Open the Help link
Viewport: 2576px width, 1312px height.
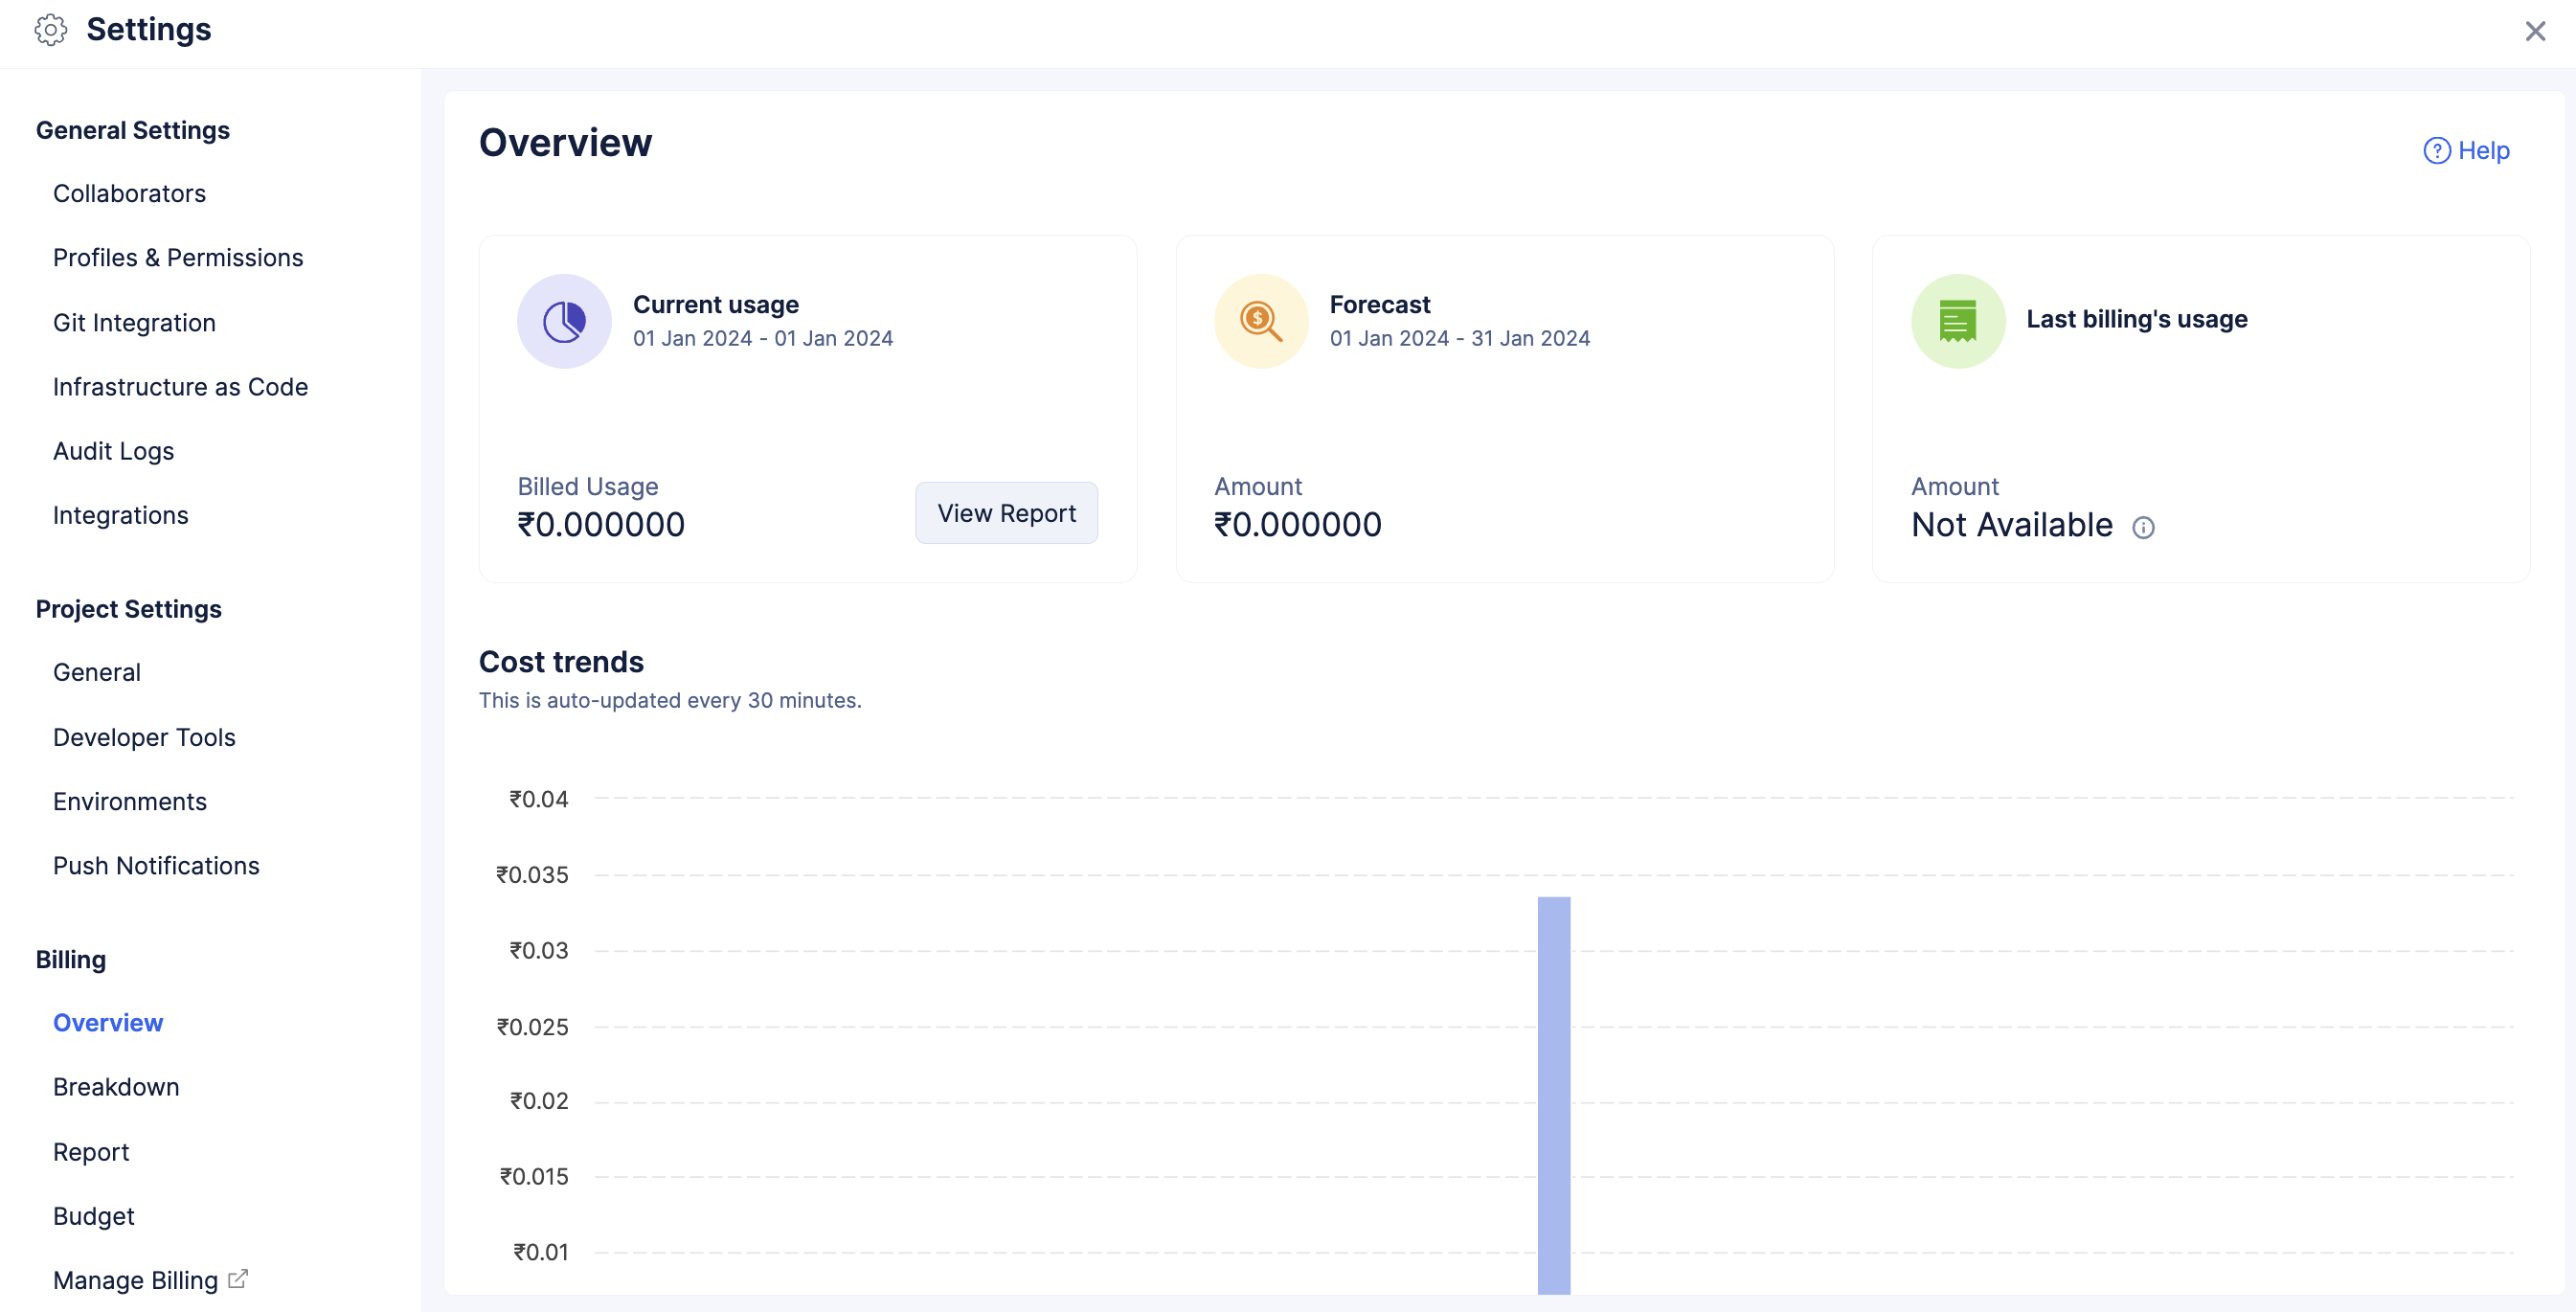[2483, 151]
